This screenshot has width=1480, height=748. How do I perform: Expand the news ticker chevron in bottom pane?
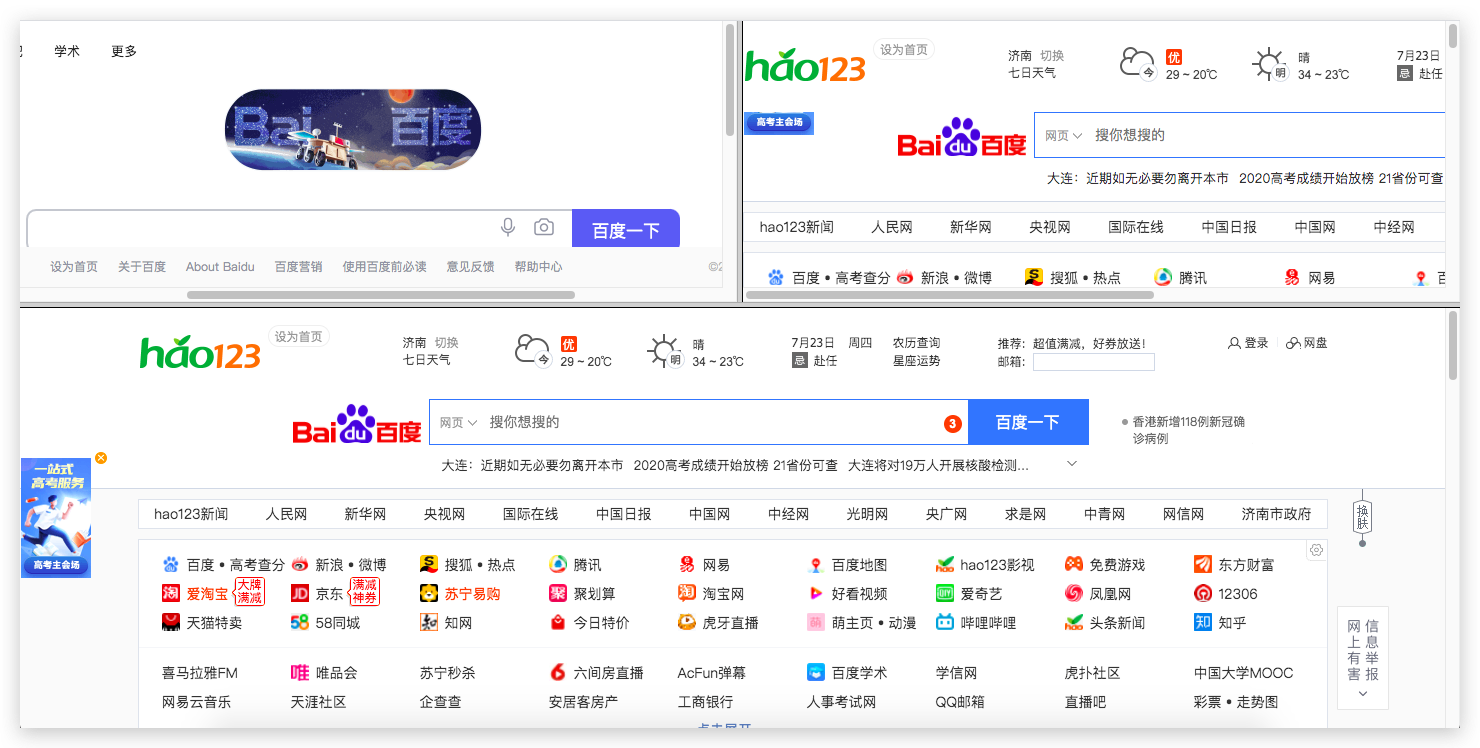(x=1072, y=464)
